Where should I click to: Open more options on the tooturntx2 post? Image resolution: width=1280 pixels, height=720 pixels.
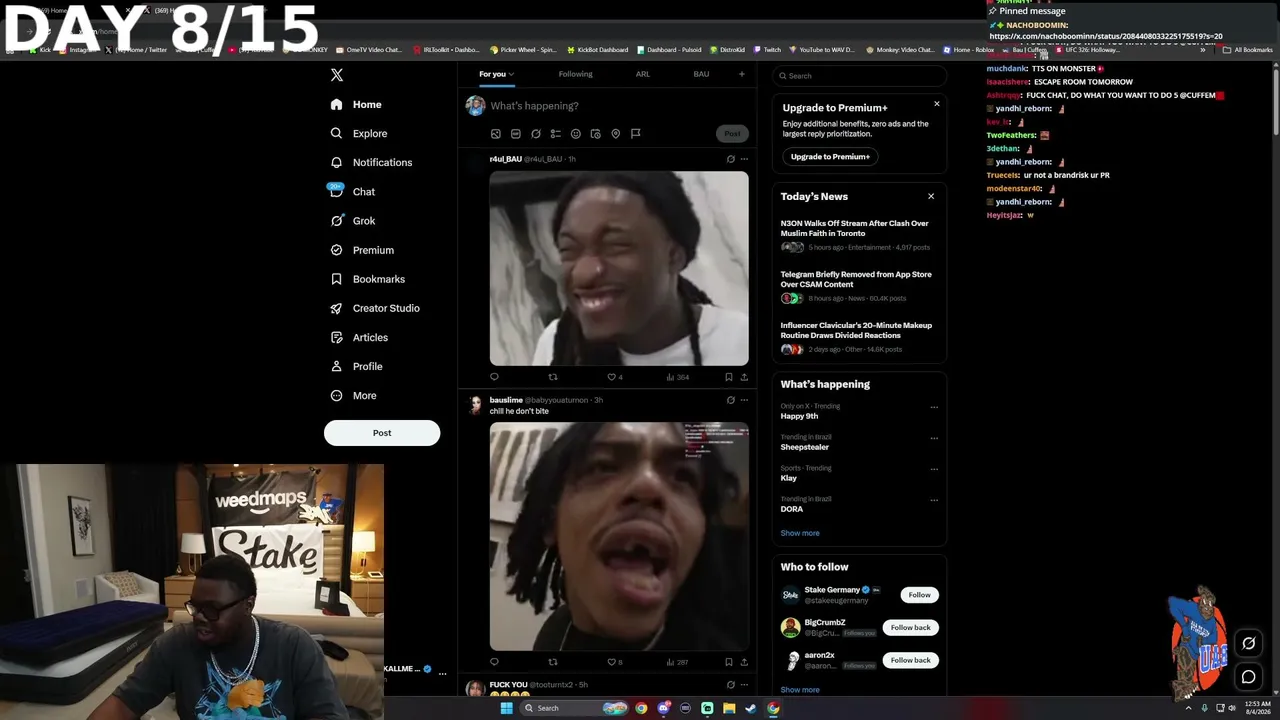[x=744, y=685]
